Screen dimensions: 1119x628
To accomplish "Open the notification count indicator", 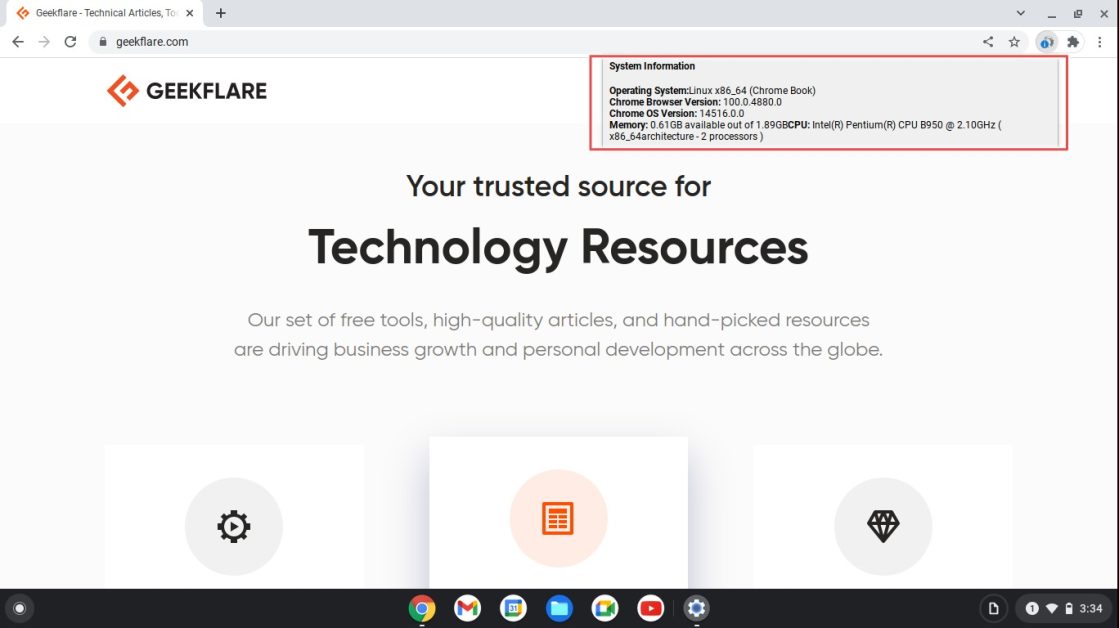I will click(x=1032, y=609).
